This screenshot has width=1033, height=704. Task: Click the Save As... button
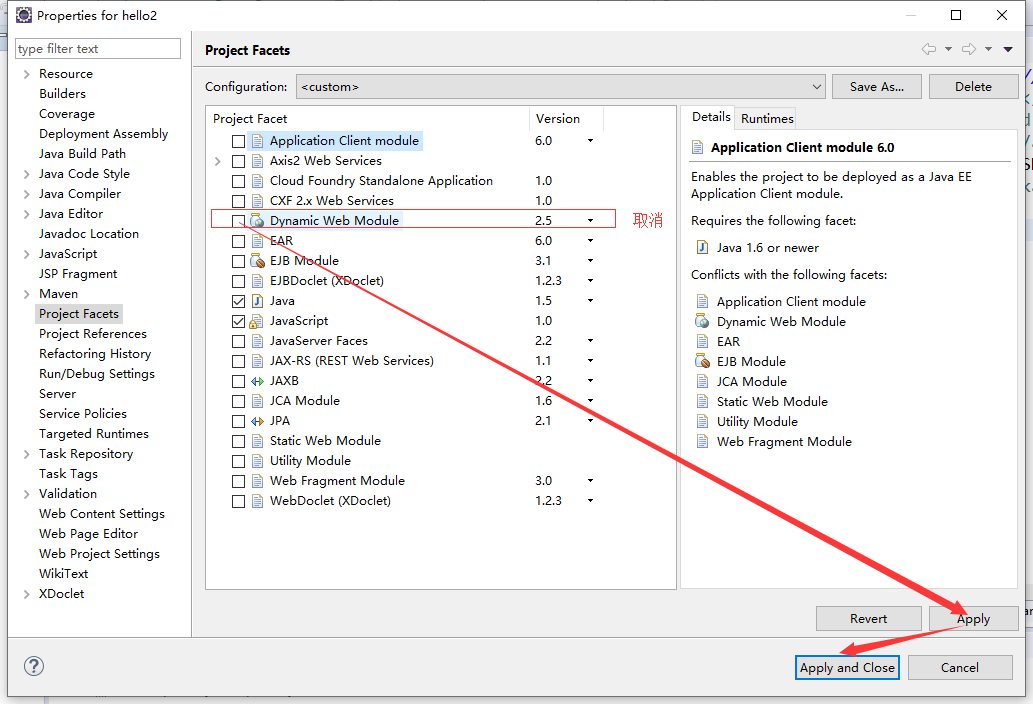(x=876, y=87)
